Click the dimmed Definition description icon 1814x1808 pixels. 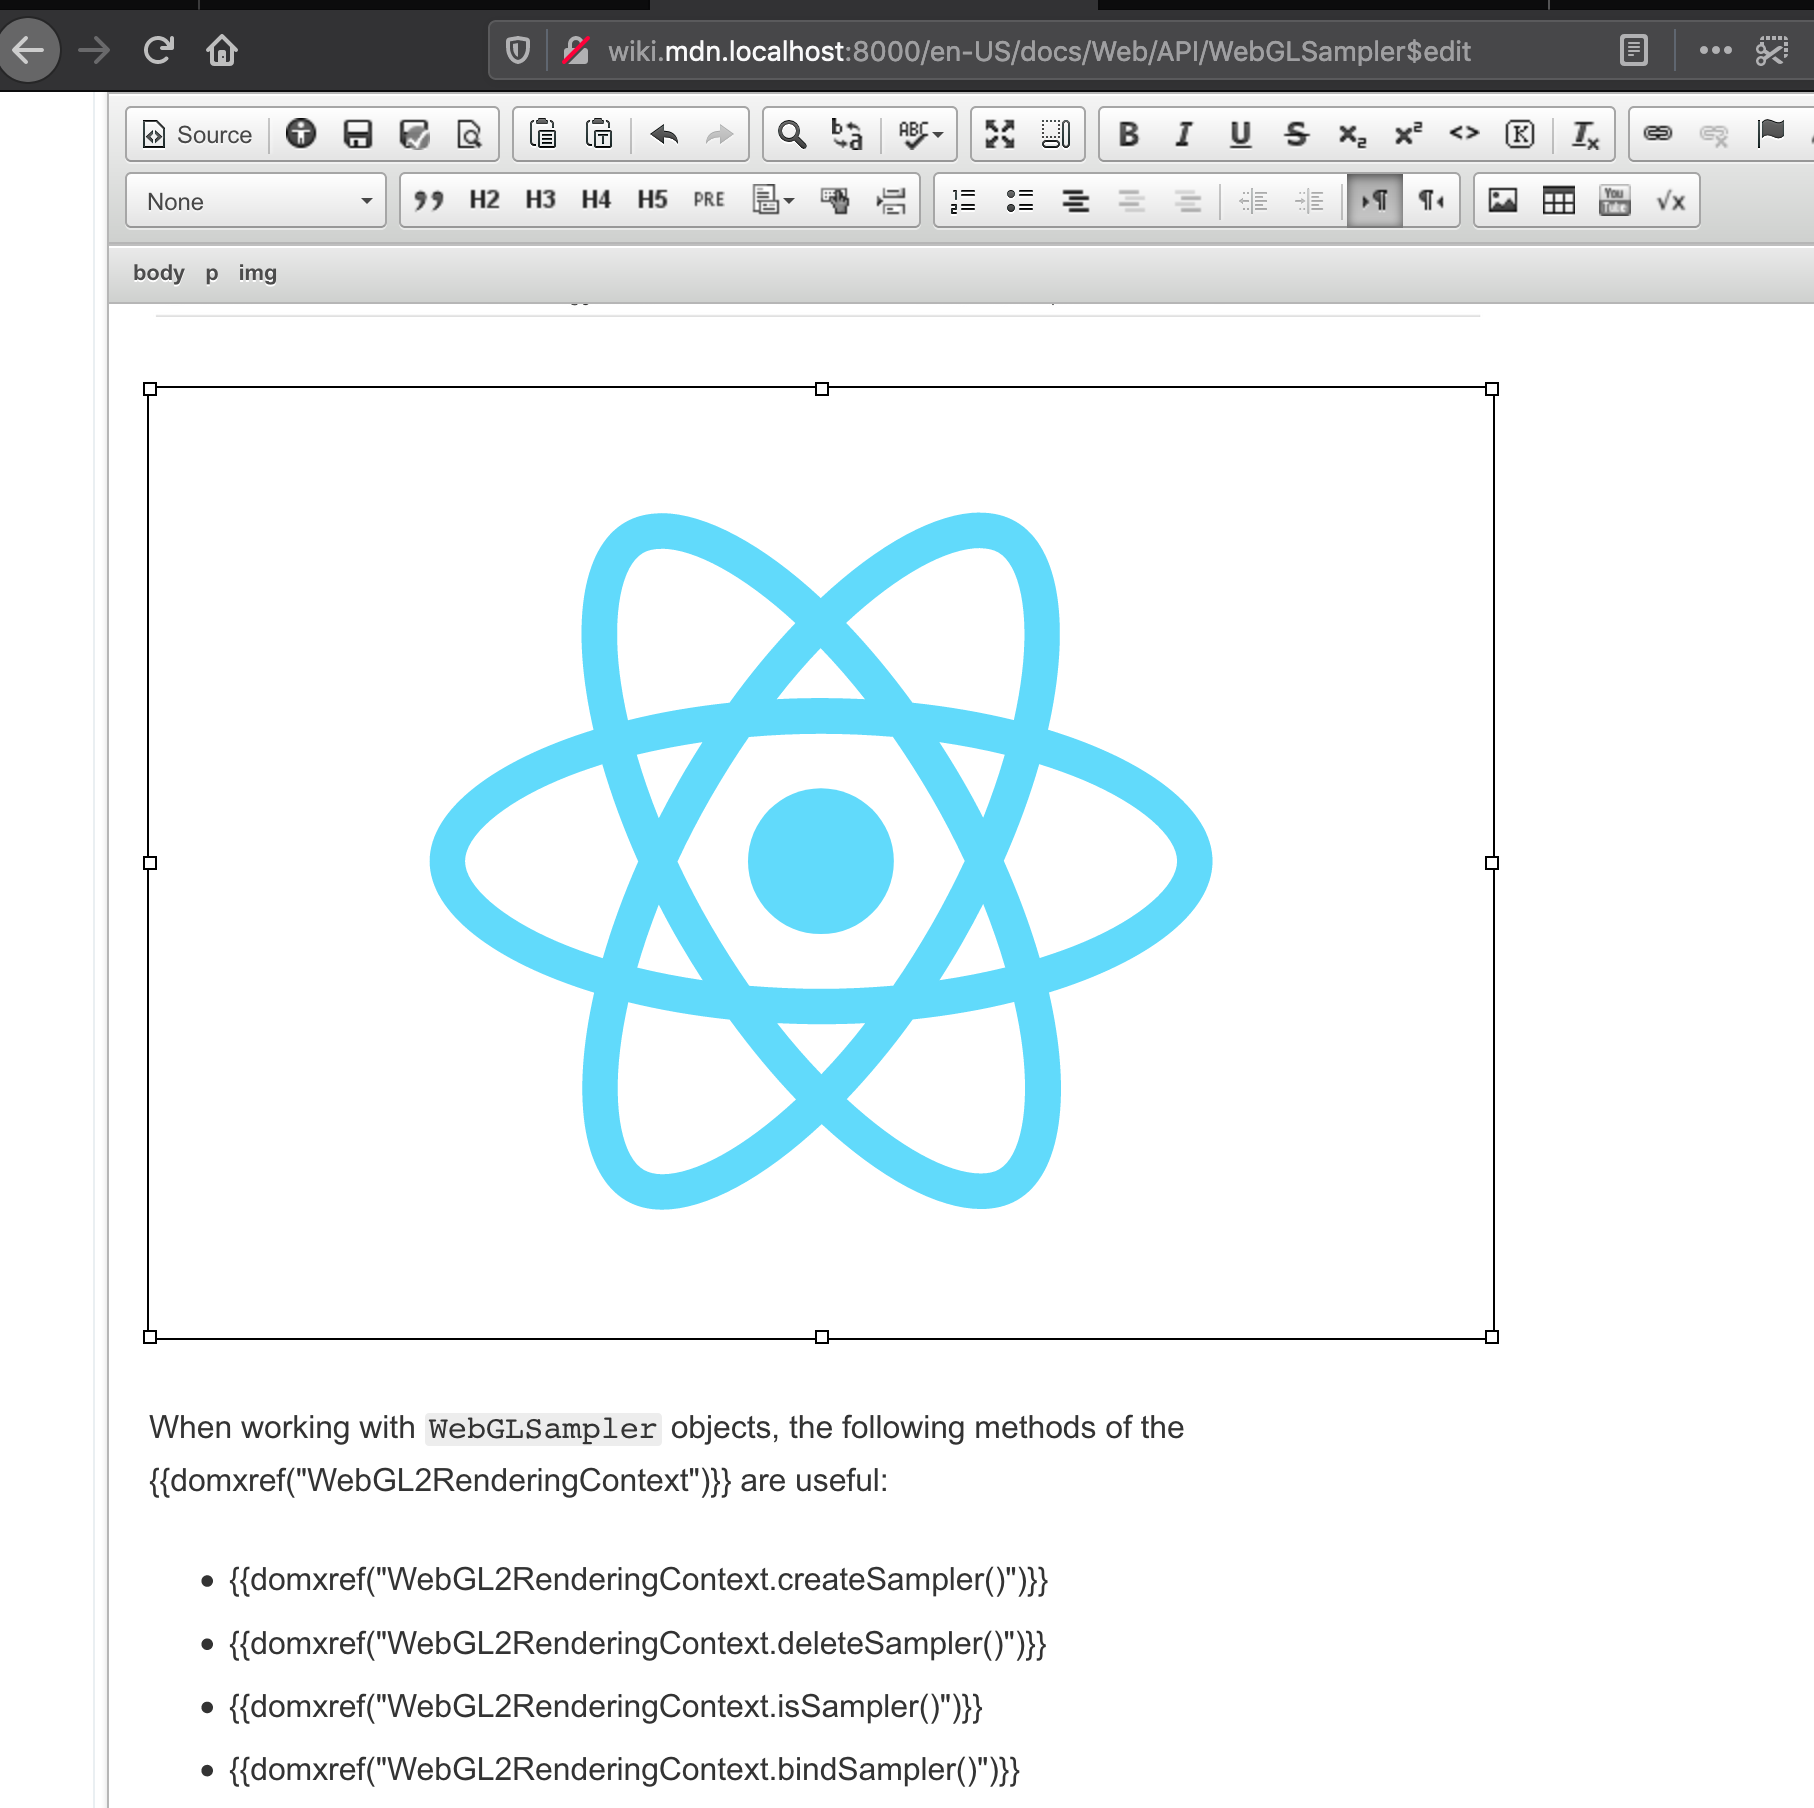(x=1187, y=201)
